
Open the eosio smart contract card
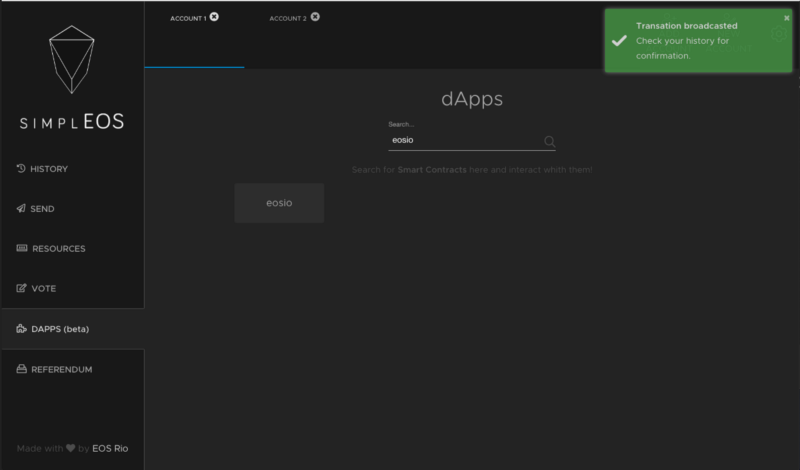tap(279, 203)
